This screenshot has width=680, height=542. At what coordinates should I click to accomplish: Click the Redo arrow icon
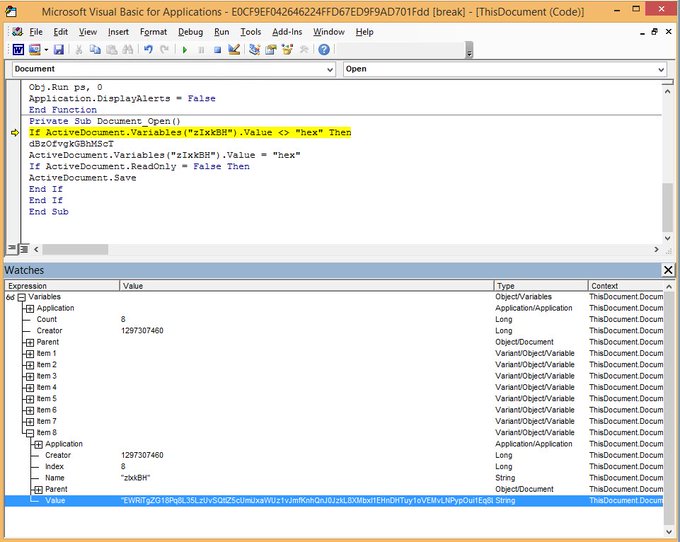point(164,50)
